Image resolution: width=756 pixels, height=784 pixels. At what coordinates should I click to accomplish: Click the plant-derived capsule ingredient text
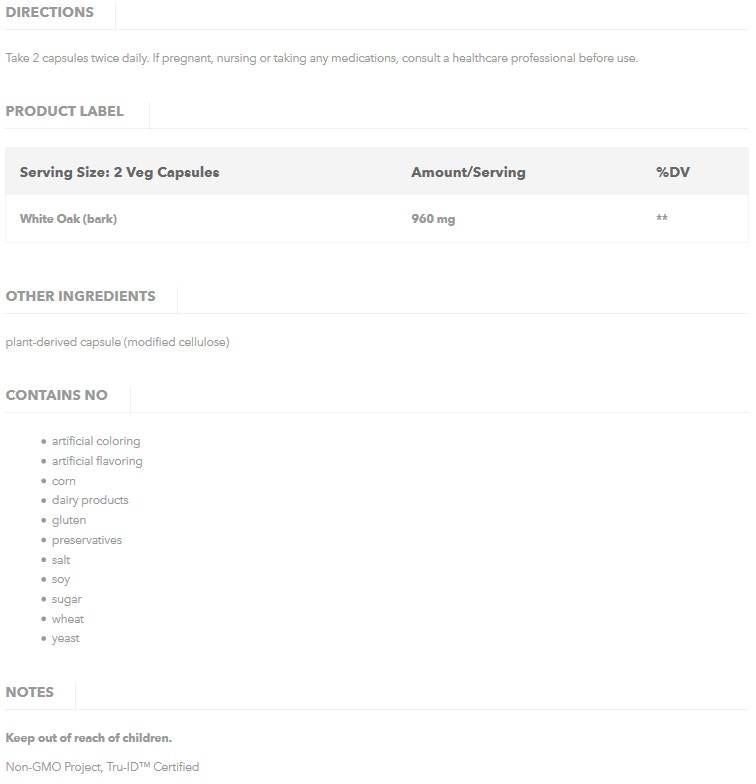point(118,342)
